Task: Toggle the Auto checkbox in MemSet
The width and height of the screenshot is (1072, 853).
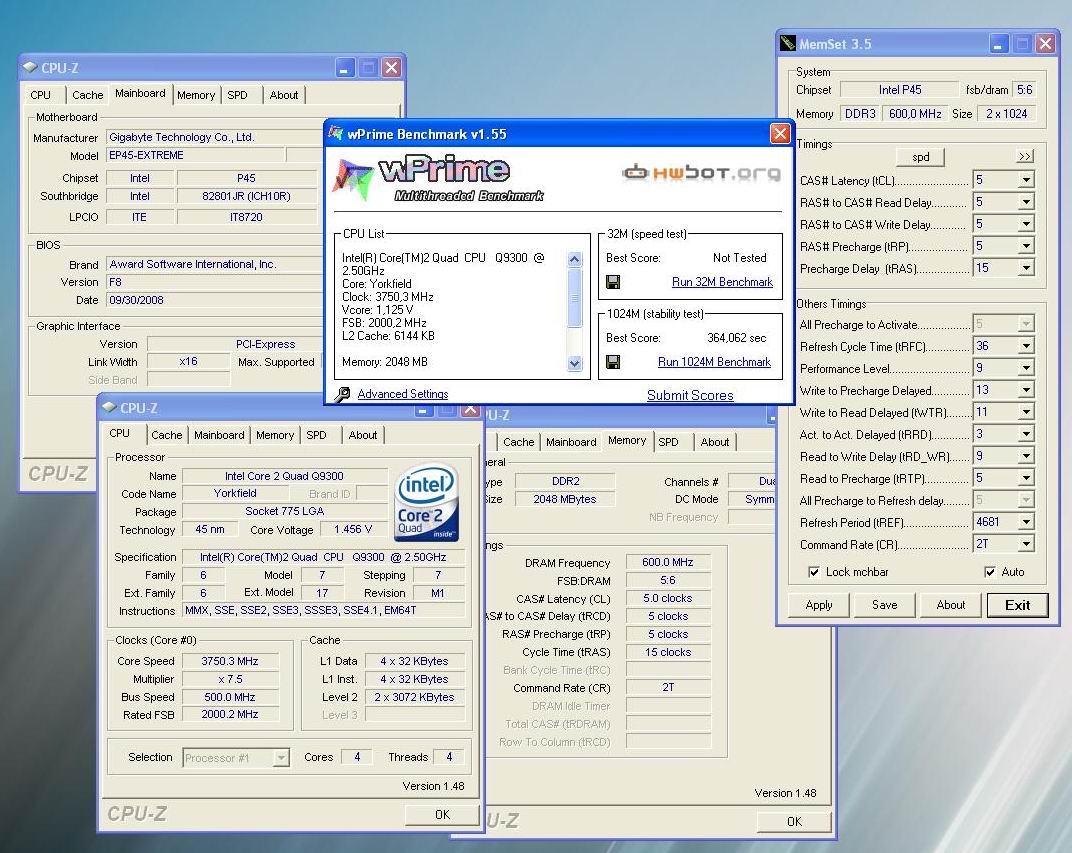Action: pyautogui.click(x=989, y=572)
